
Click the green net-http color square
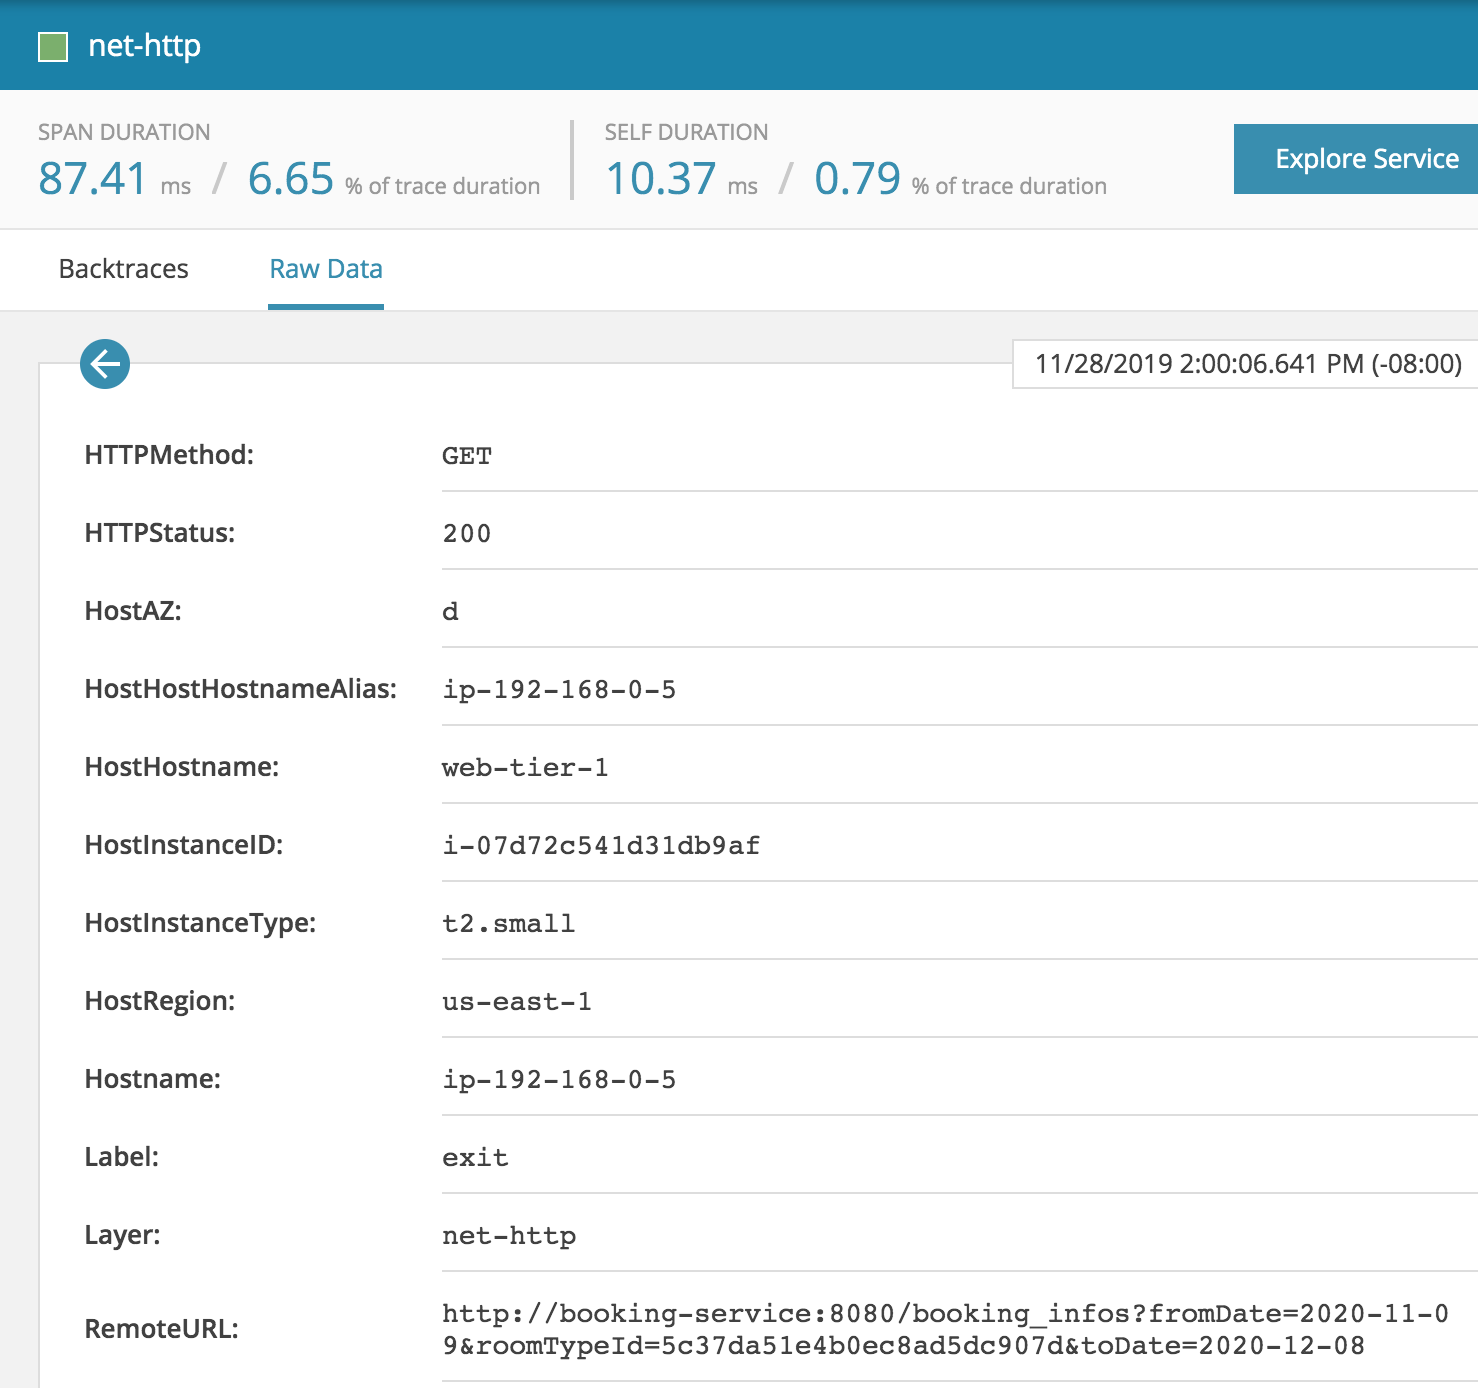pos(53,47)
